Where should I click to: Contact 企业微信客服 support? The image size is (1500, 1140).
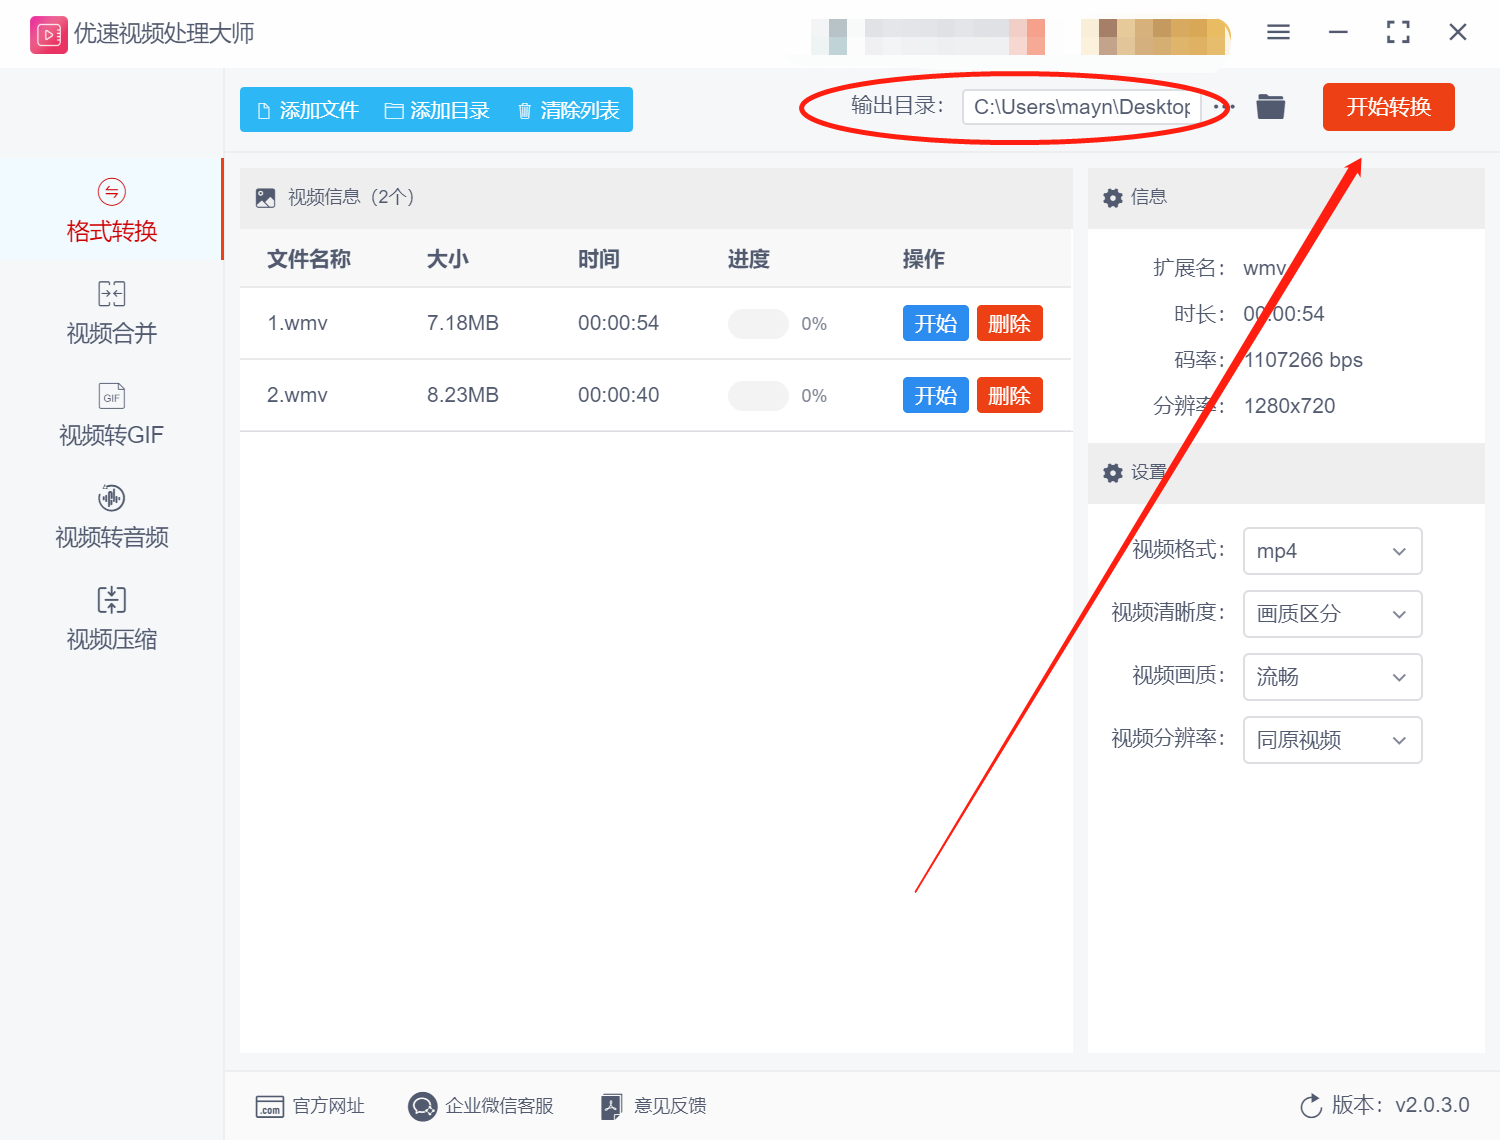(x=481, y=1106)
